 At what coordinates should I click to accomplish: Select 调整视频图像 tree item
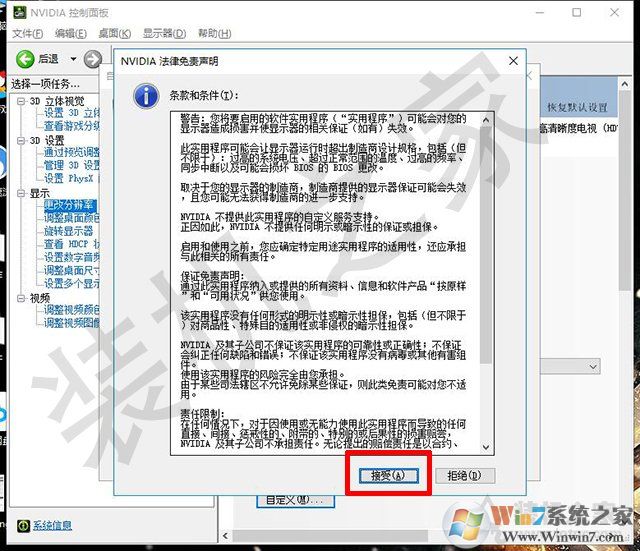coord(71,323)
